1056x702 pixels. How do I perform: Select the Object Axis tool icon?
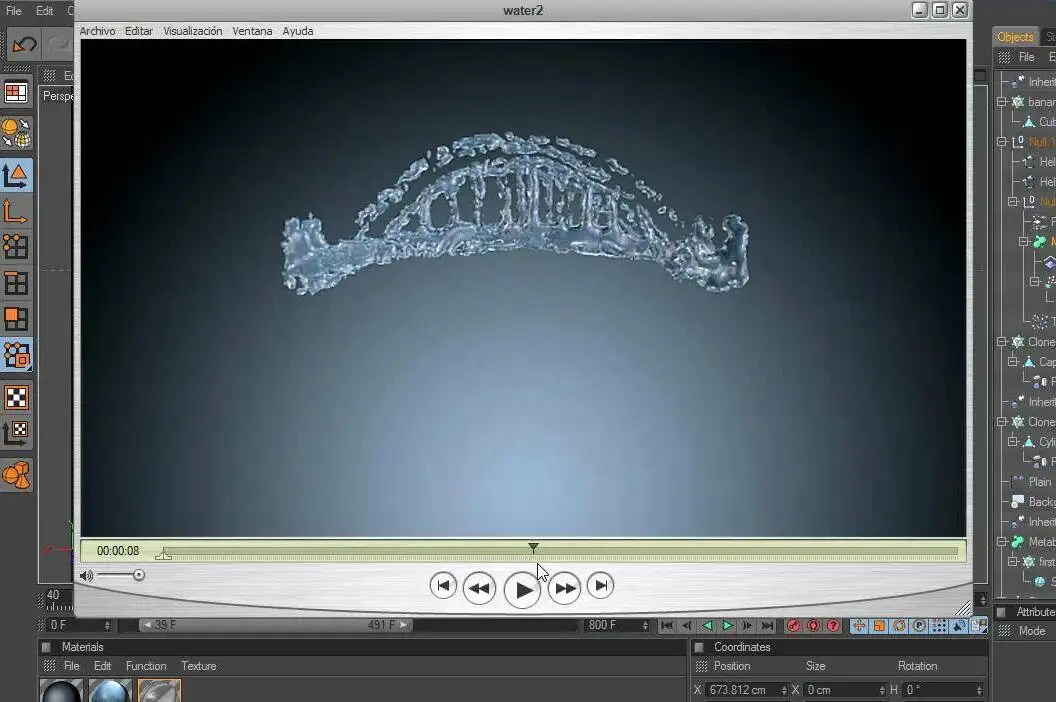(15, 212)
